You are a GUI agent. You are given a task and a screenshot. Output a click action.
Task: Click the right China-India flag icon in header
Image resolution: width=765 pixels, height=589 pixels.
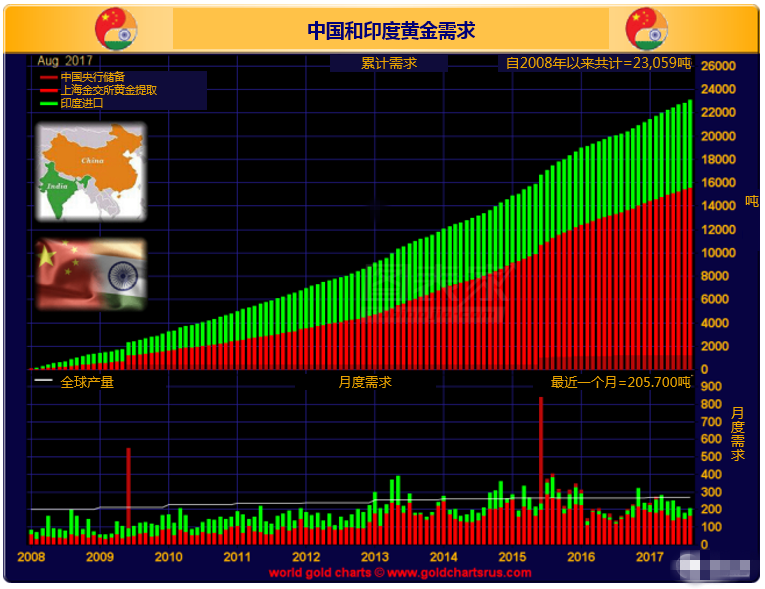coord(647,29)
